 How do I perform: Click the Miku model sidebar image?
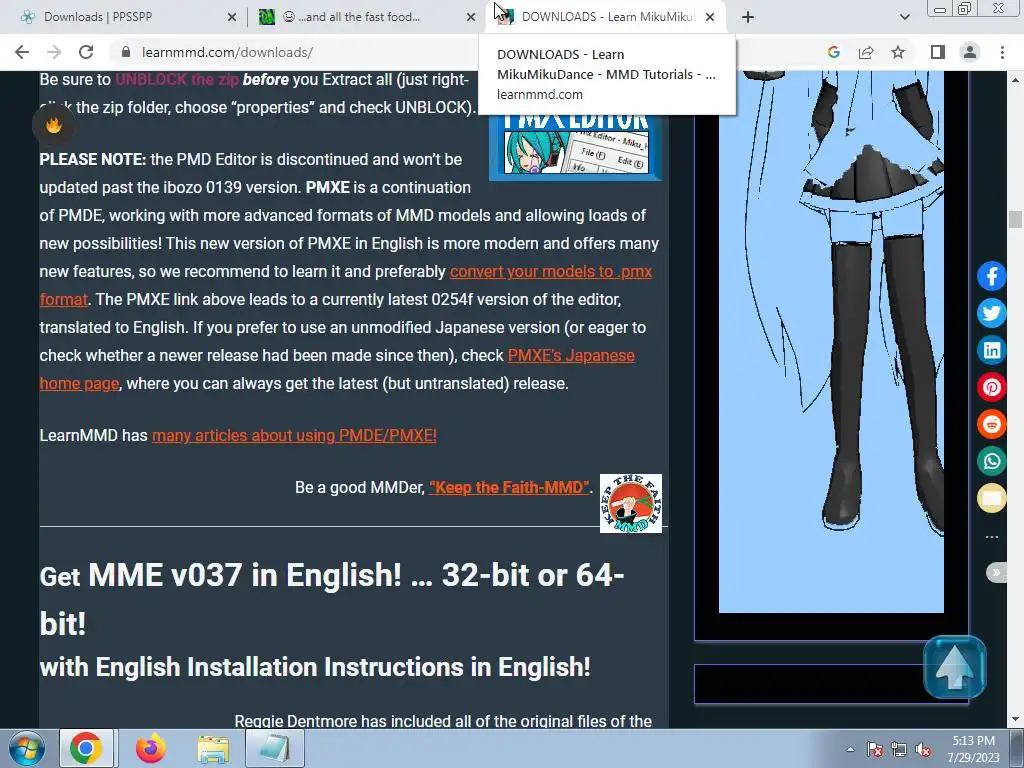tap(831, 342)
